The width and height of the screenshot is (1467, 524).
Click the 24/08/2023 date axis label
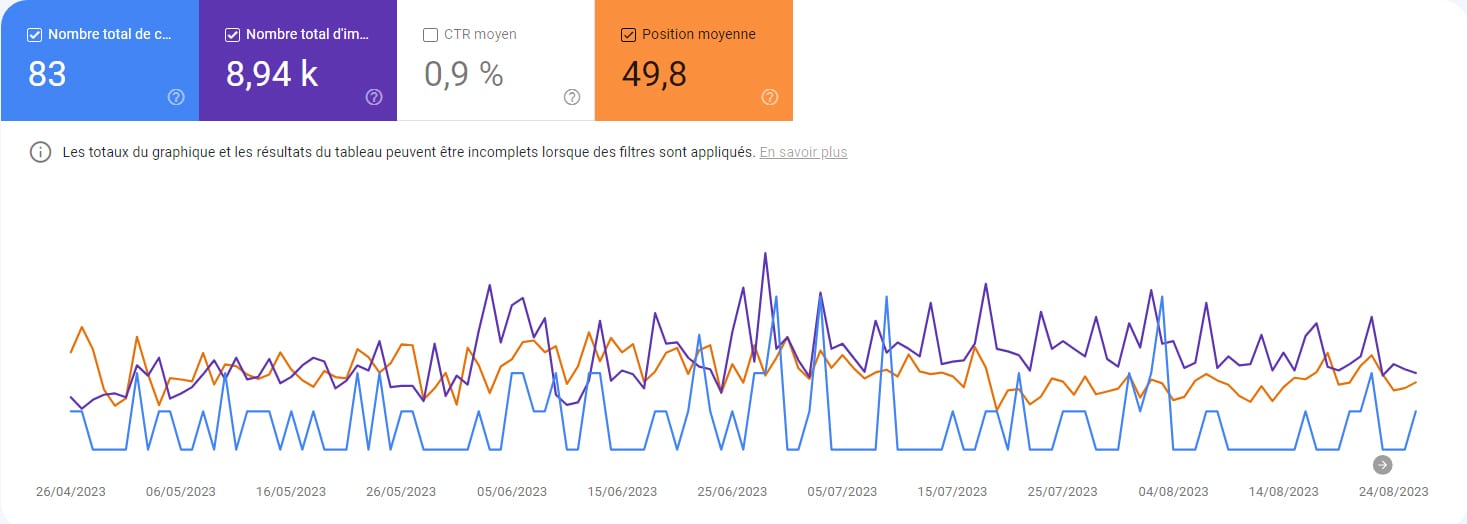pyautogui.click(x=1393, y=492)
